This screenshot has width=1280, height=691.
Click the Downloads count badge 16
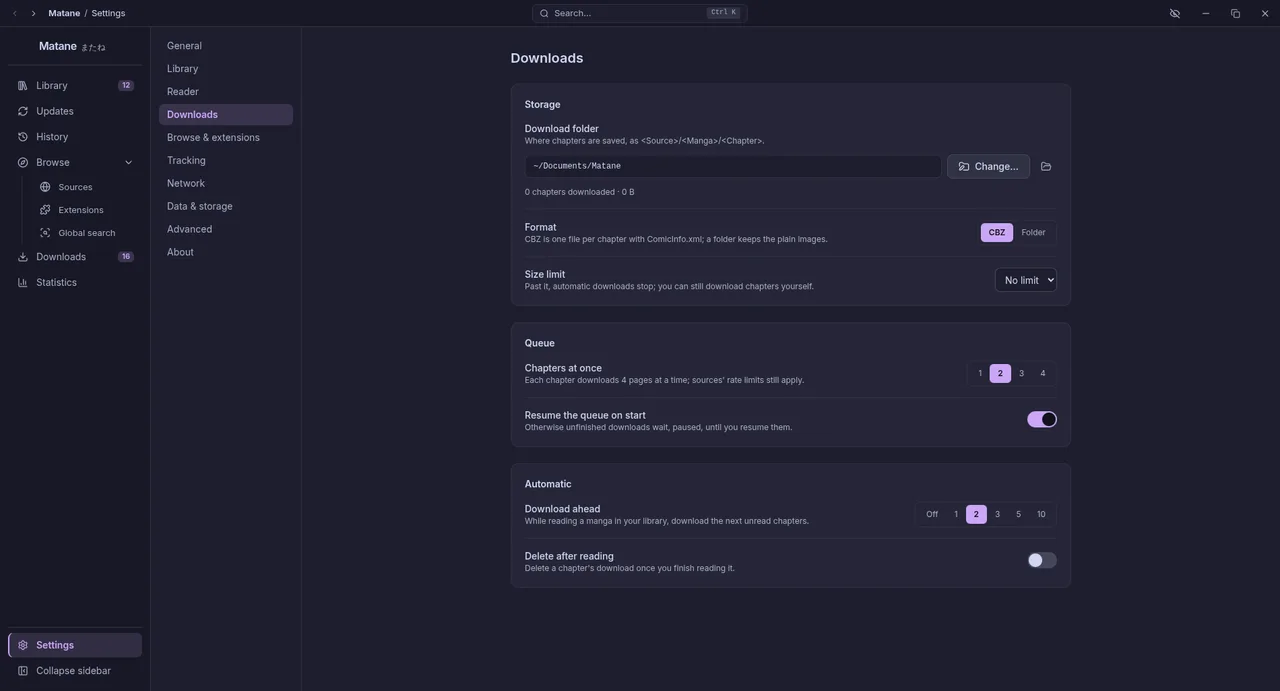126,257
